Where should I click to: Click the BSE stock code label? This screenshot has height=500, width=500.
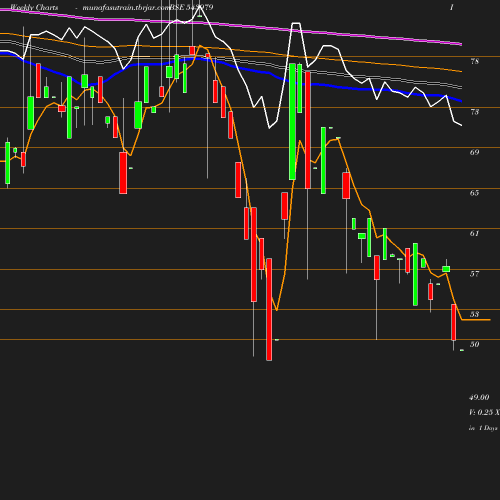[191, 7]
